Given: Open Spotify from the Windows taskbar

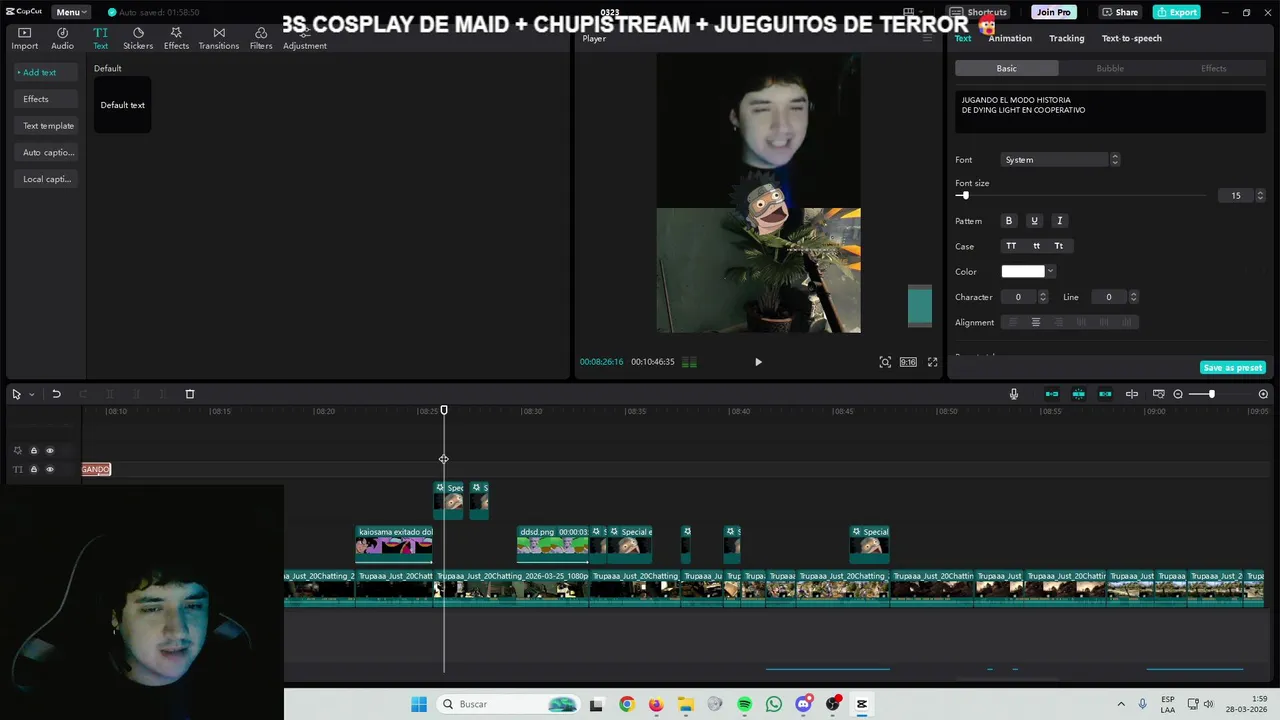Looking at the screenshot, I should pos(744,704).
